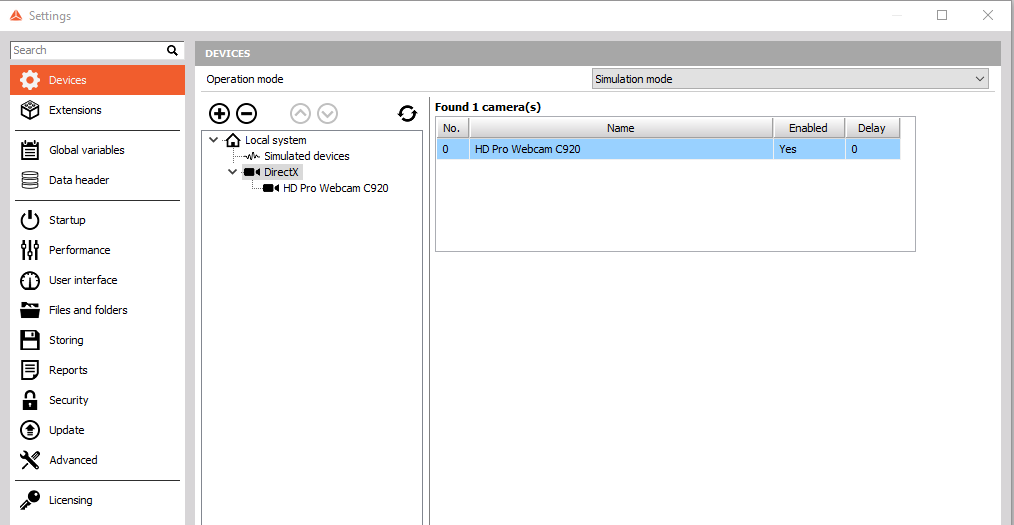1014x525 pixels.
Task: Click the Delay column header
Action: coord(872,128)
